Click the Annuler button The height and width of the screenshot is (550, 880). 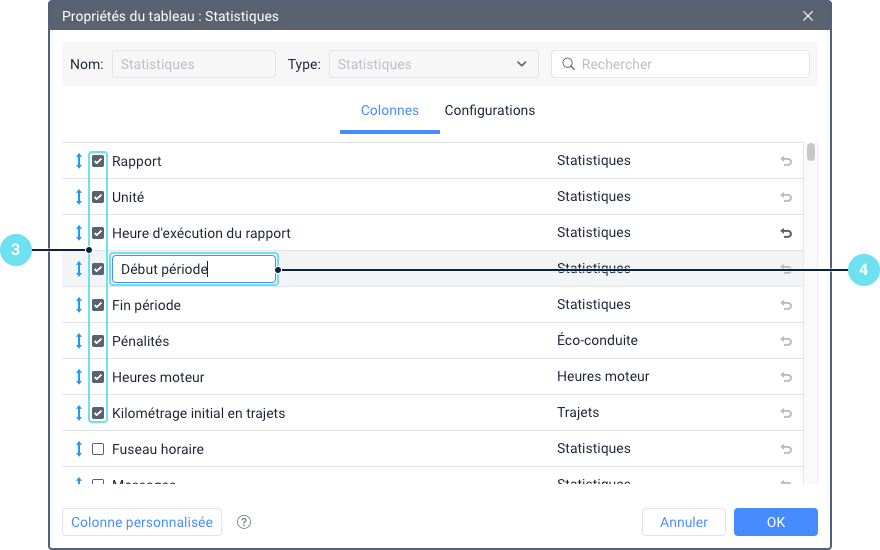684,522
